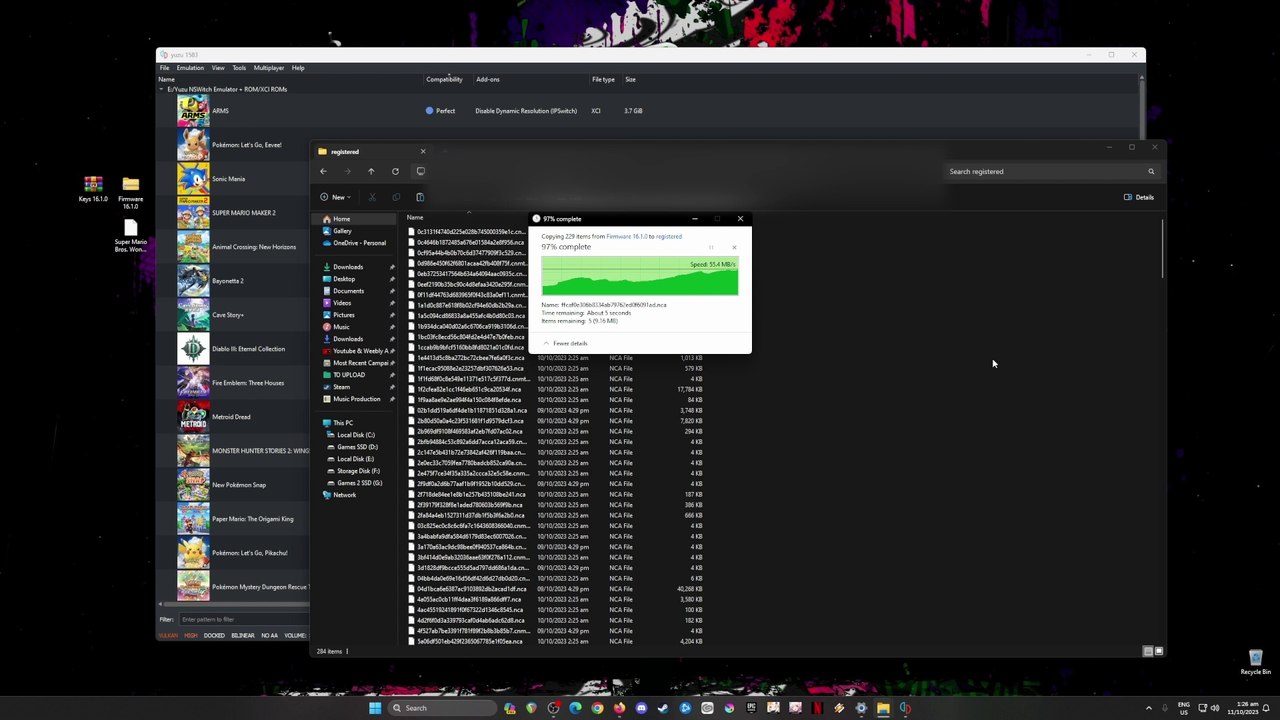Viewport: 1280px width, 720px height.
Task: Open the Emulation menu in yuzu
Action: click(190, 68)
